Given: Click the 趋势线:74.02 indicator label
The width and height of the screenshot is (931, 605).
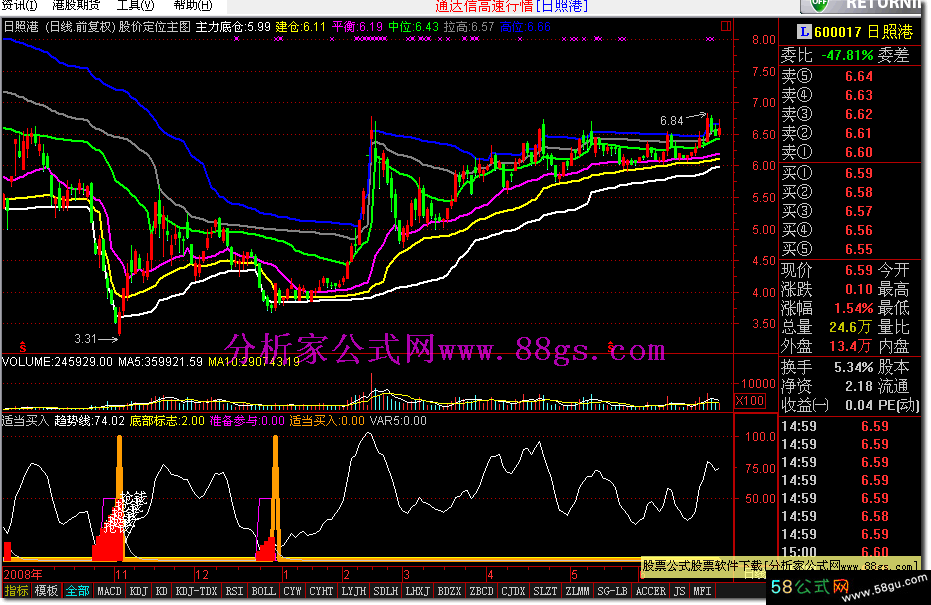Looking at the screenshot, I should point(90,421).
